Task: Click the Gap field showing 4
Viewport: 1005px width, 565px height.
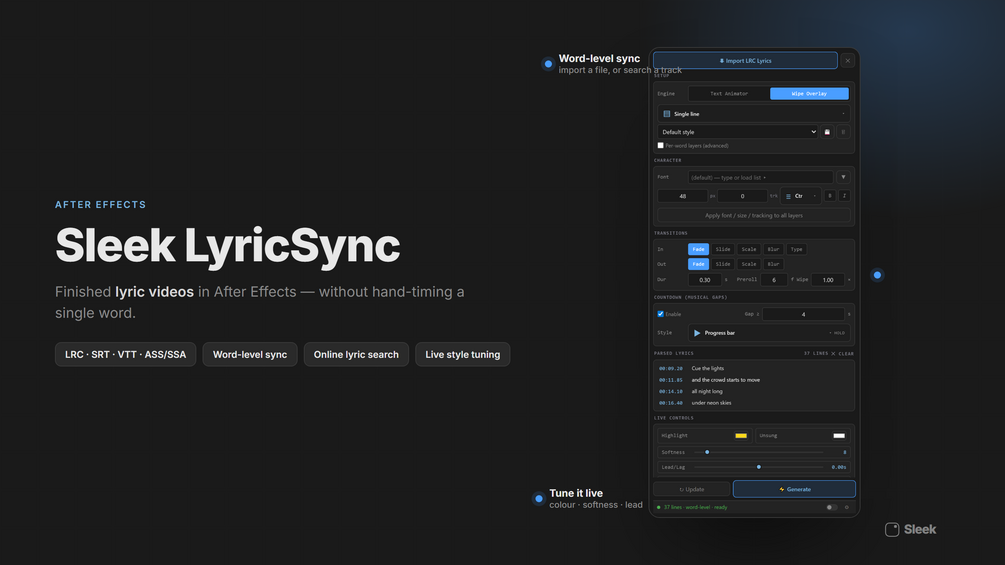Action: (x=803, y=315)
